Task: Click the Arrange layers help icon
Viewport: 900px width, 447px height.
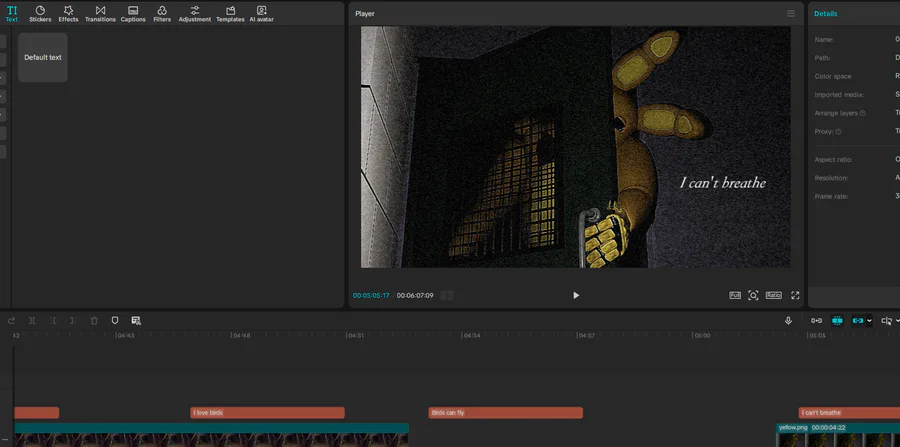Action: (x=863, y=113)
